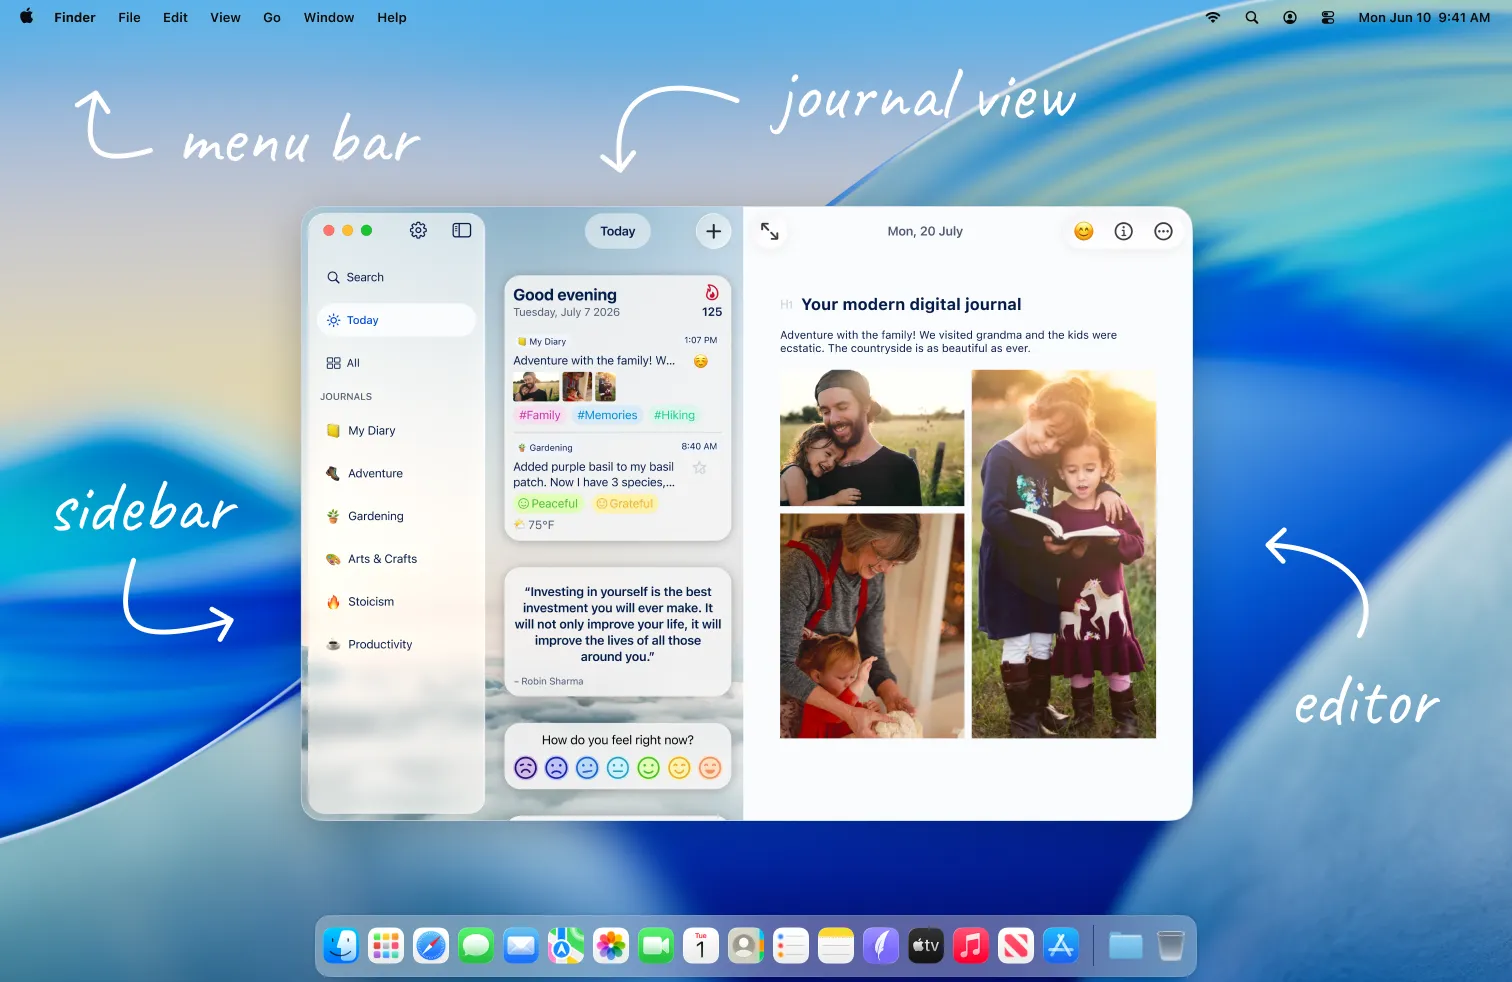The image size is (1512, 982).
Task: Click the info icon on the editor toolbar
Action: pyautogui.click(x=1123, y=231)
